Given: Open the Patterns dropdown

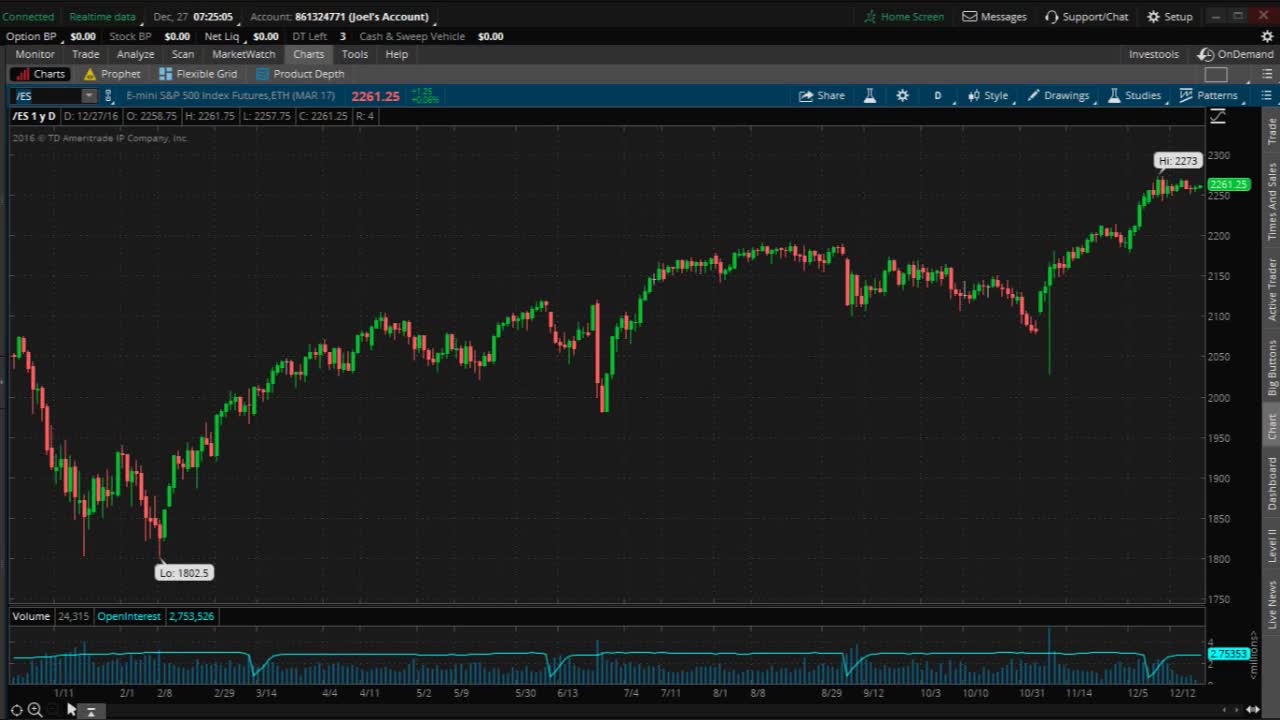Looking at the screenshot, I should coord(1208,96).
